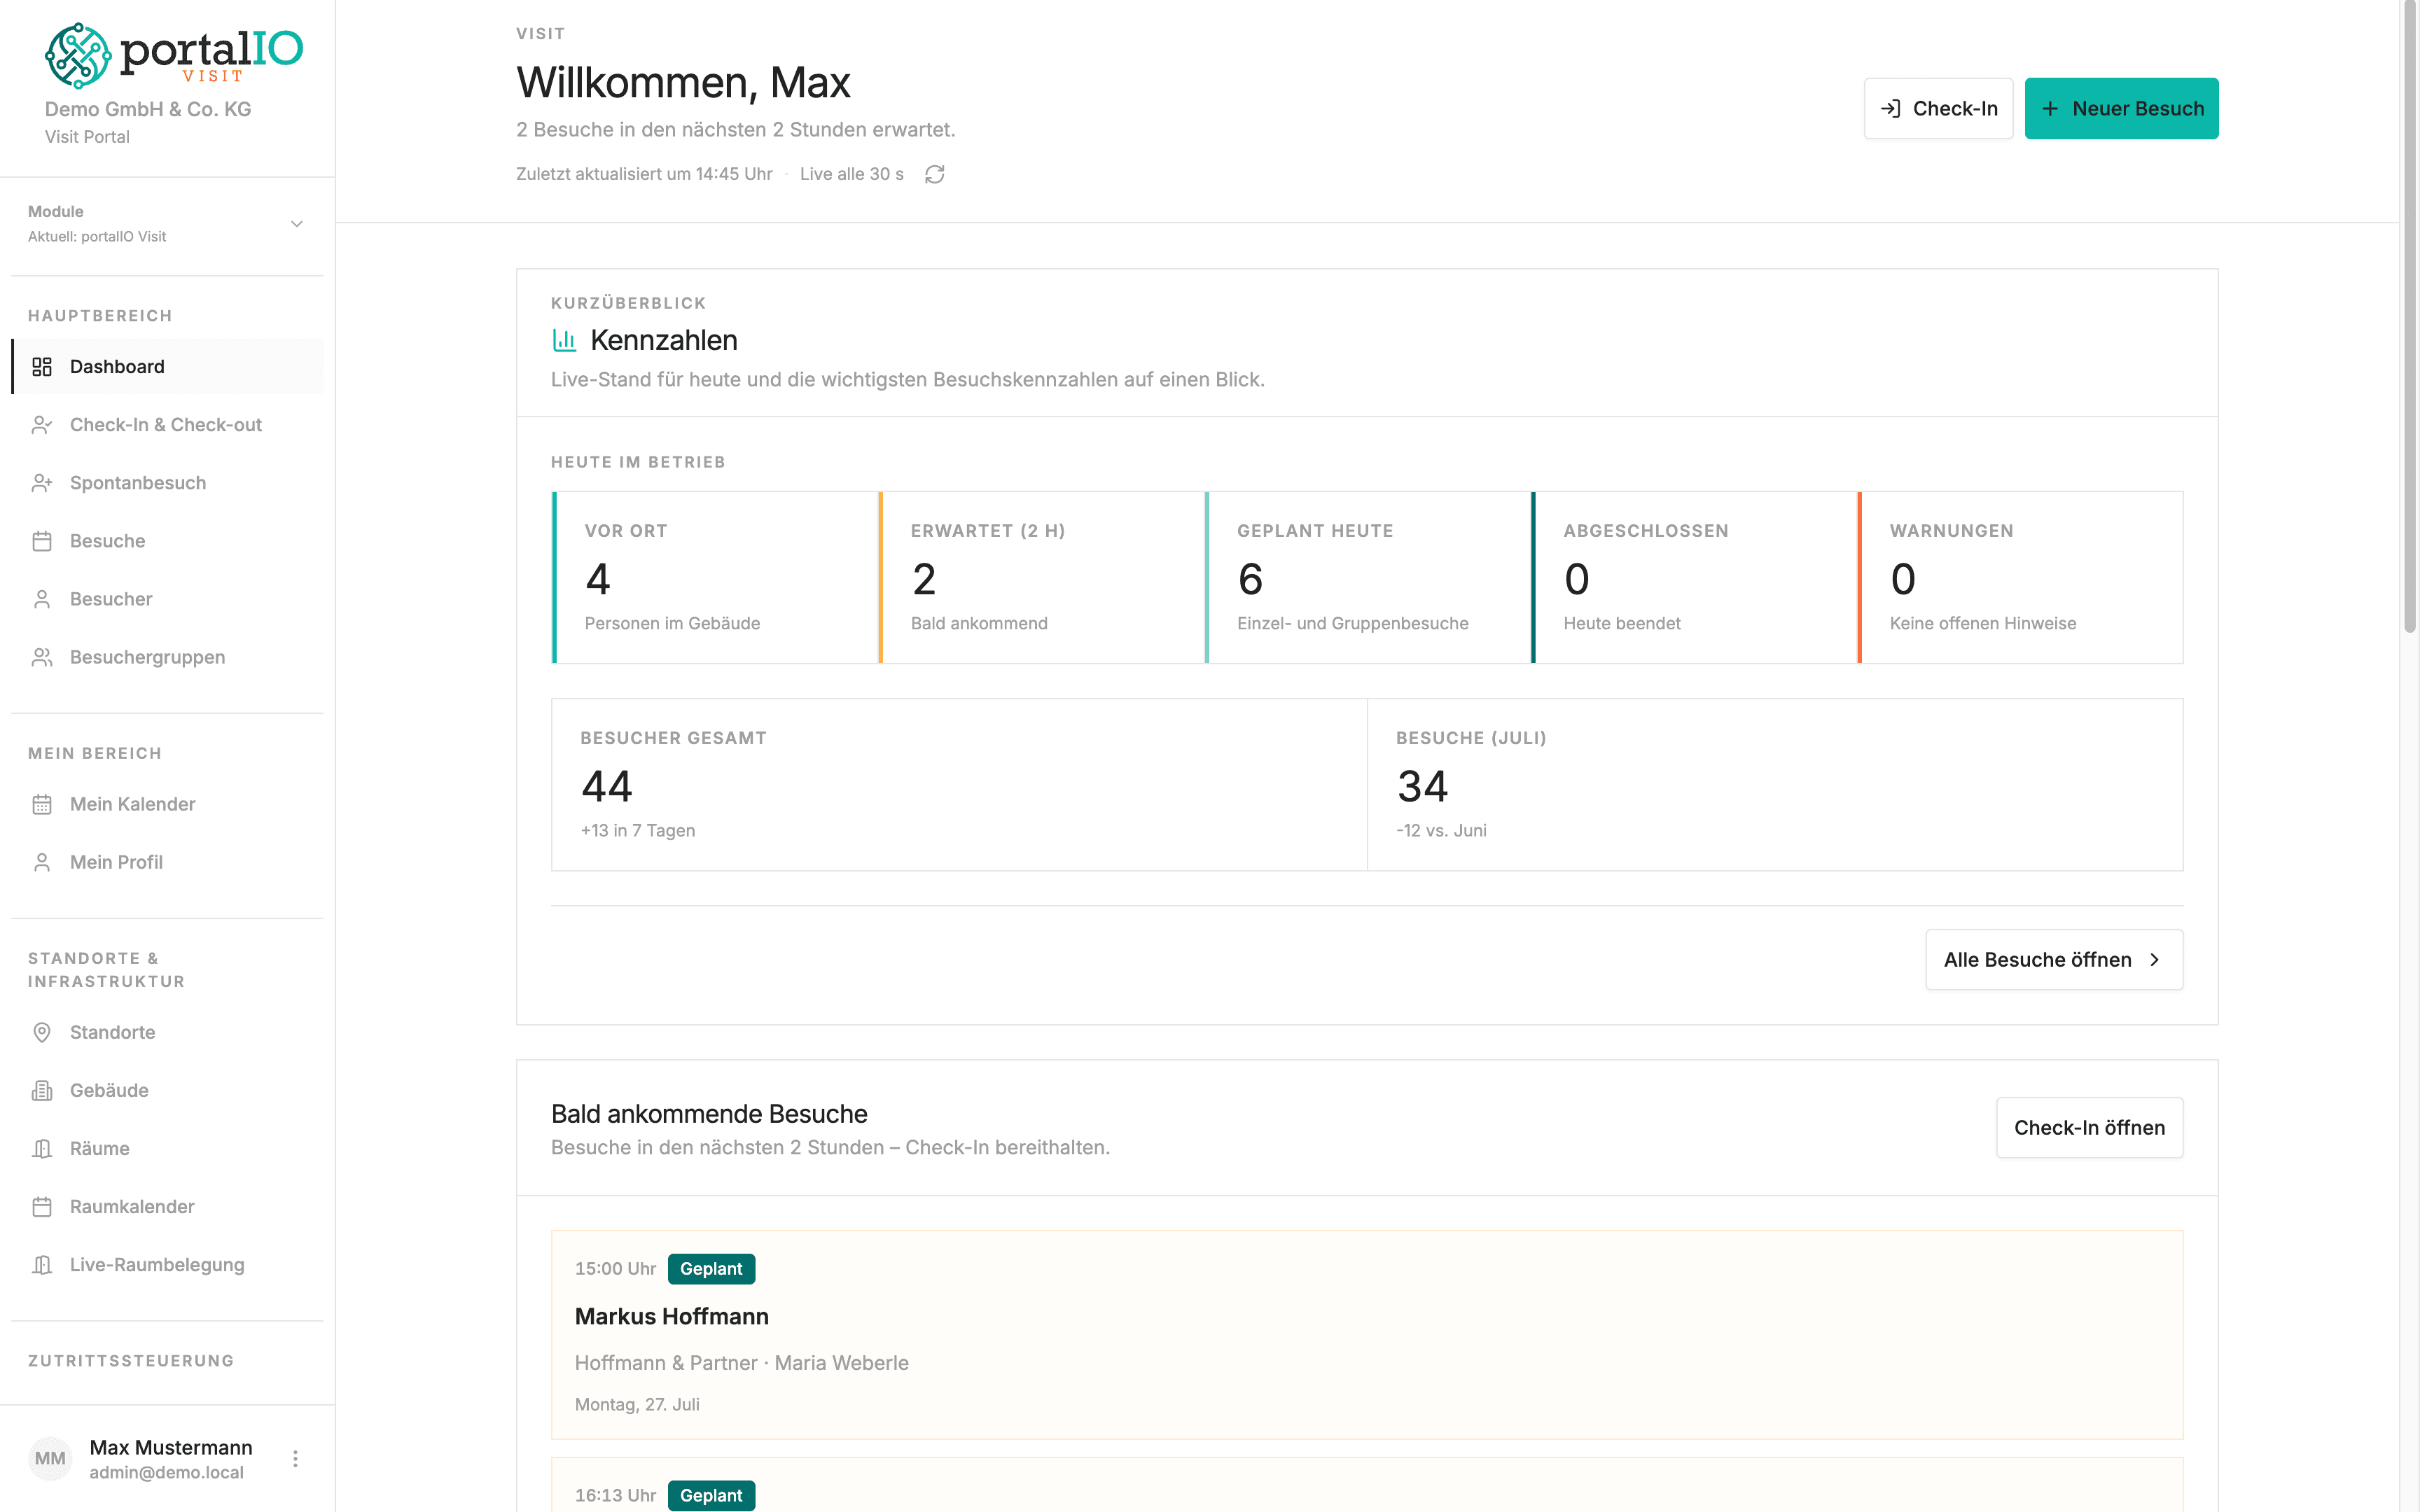Click the '+13 in 7 Tagen' text
Screen dimensions: 2420x1512
pos(638,831)
